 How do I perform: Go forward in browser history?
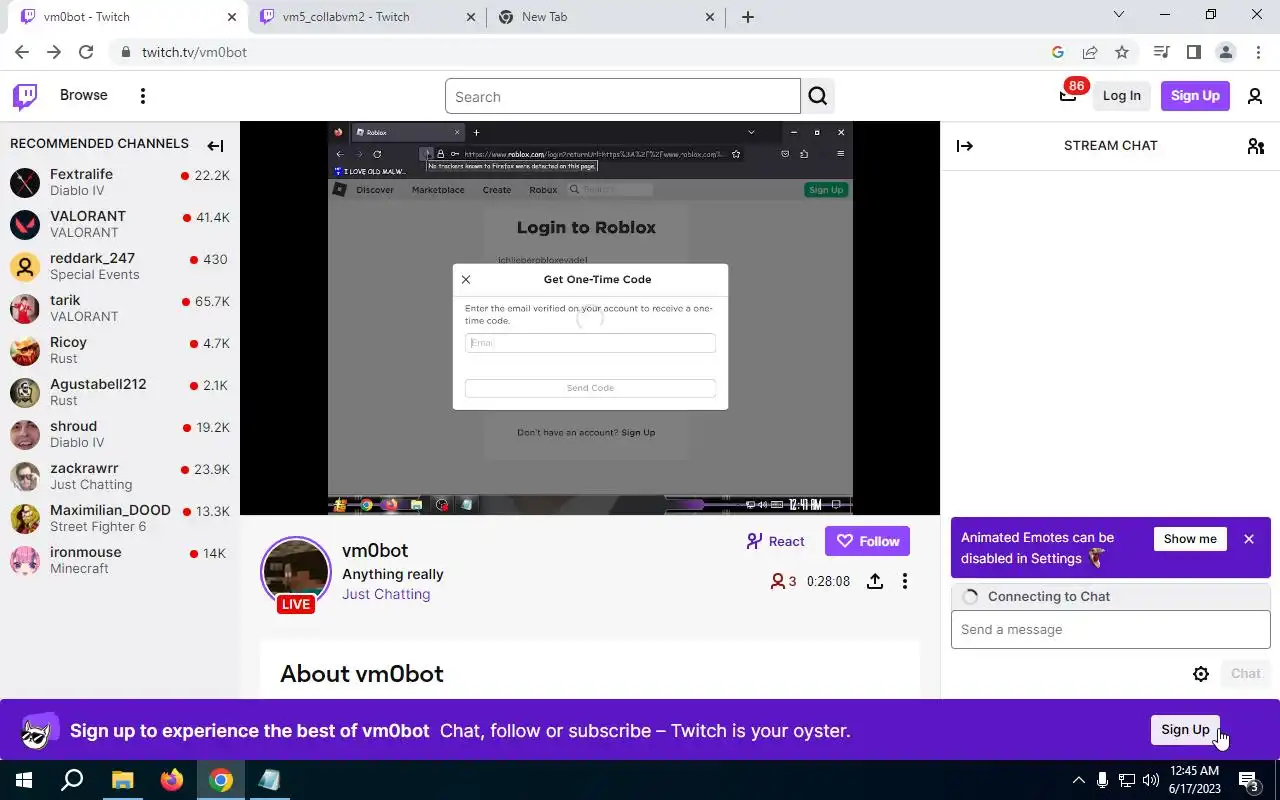point(54,52)
